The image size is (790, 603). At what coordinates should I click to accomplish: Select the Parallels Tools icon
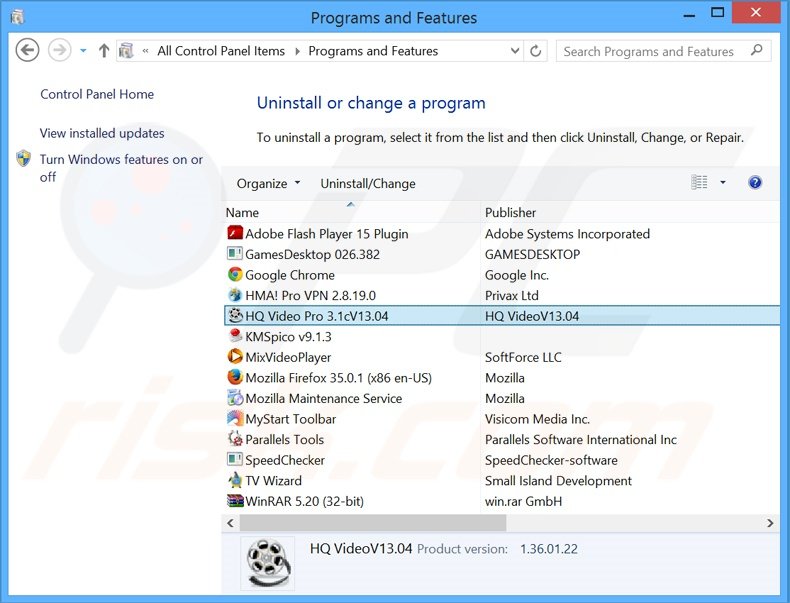pyautogui.click(x=235, y=439)
